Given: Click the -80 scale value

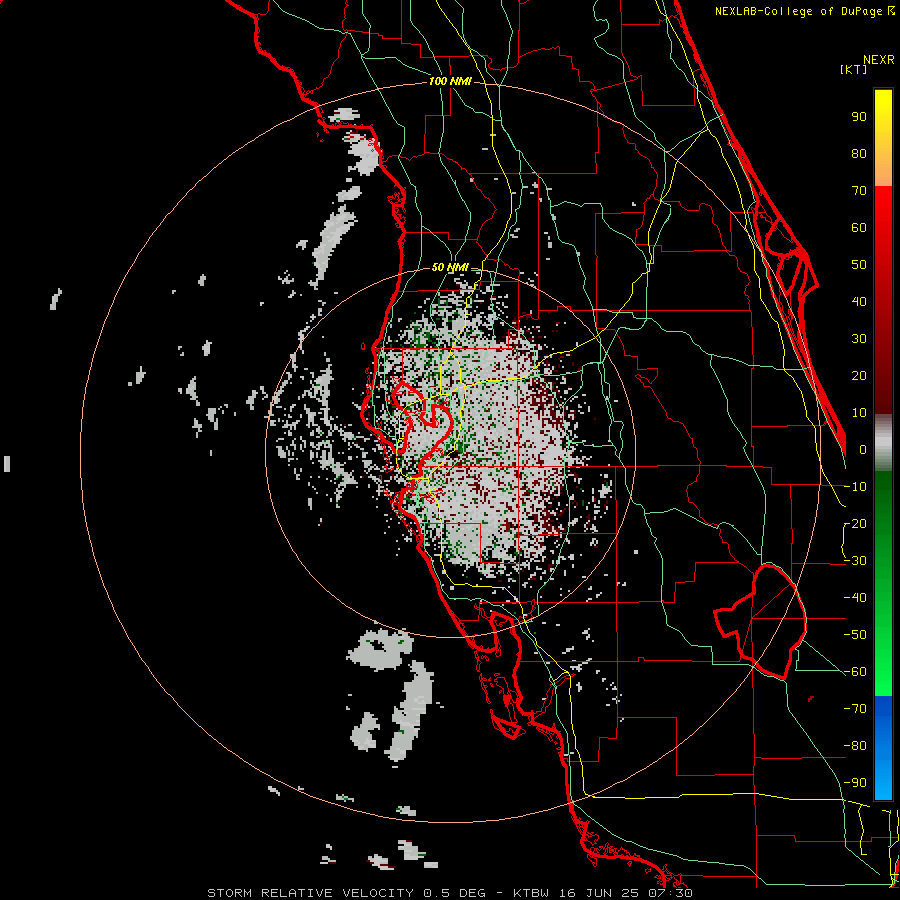Looking at the screenshot, I should pyautogui.click(x=855, y=746).
